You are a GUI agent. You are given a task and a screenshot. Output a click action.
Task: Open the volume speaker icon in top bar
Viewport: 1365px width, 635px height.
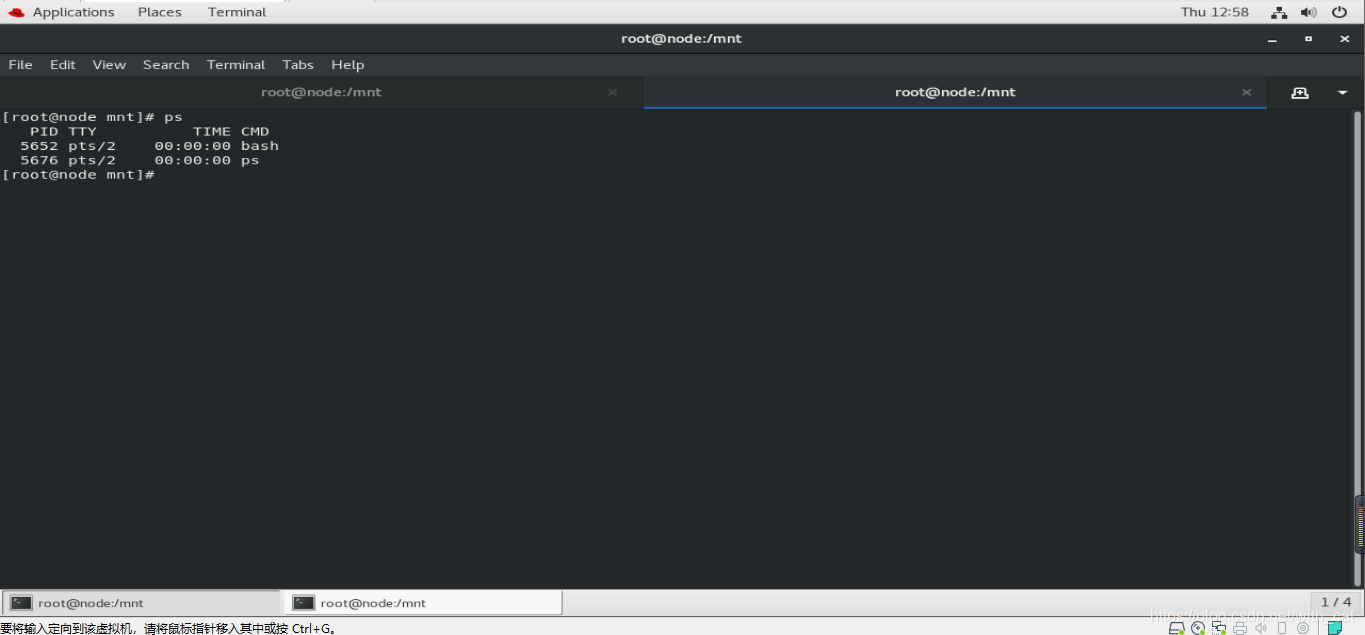click(1308, 12)
